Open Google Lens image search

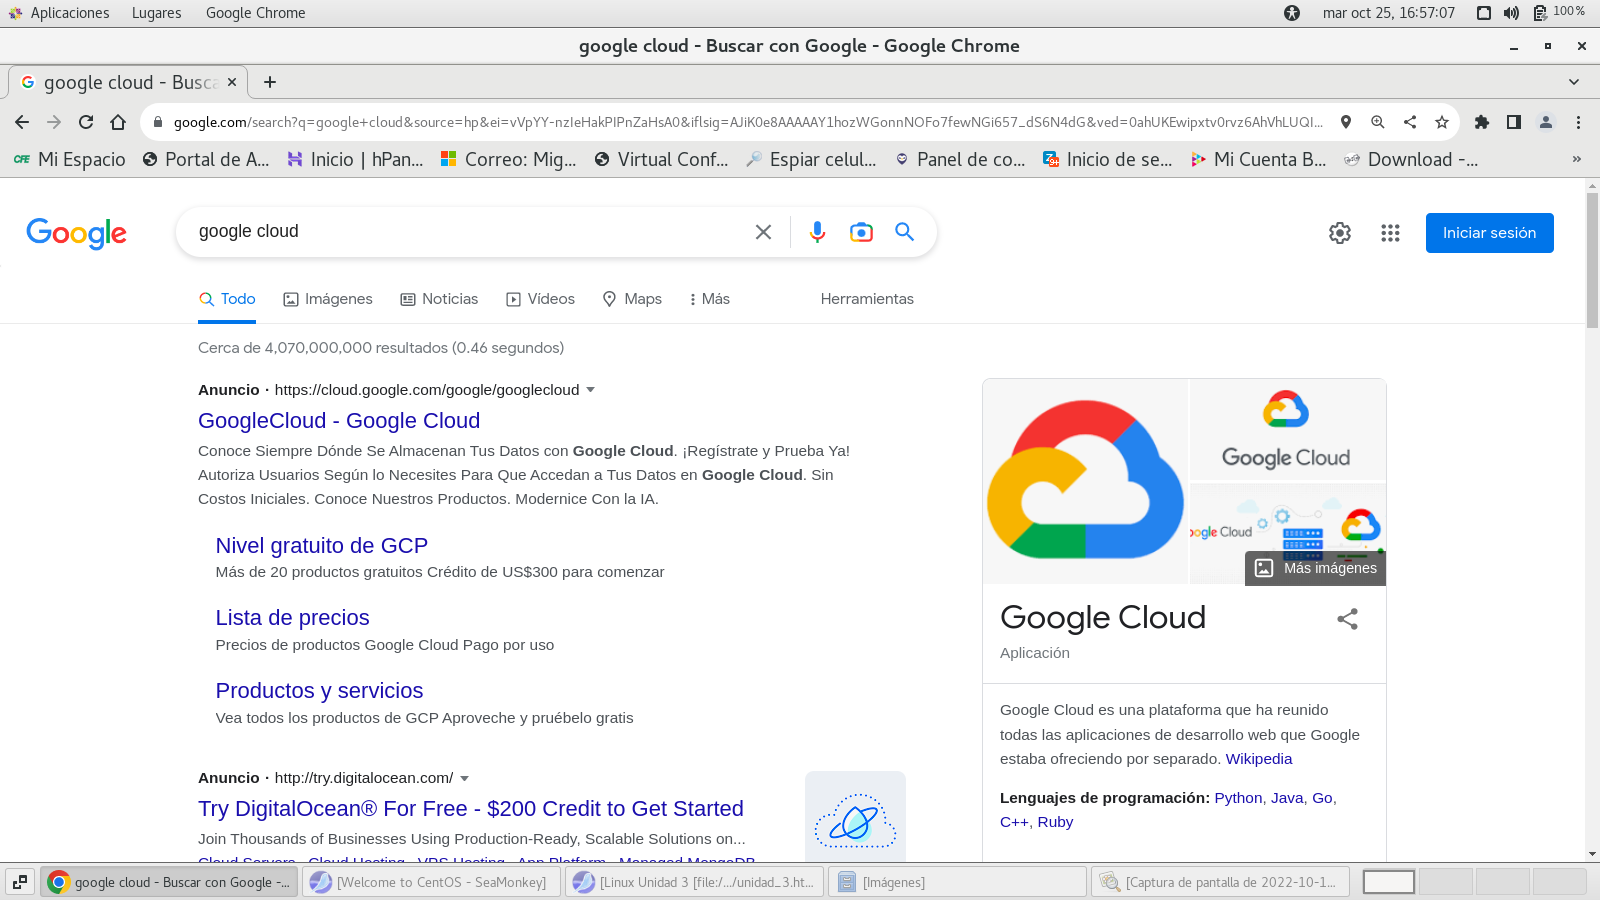coord(861,232)
